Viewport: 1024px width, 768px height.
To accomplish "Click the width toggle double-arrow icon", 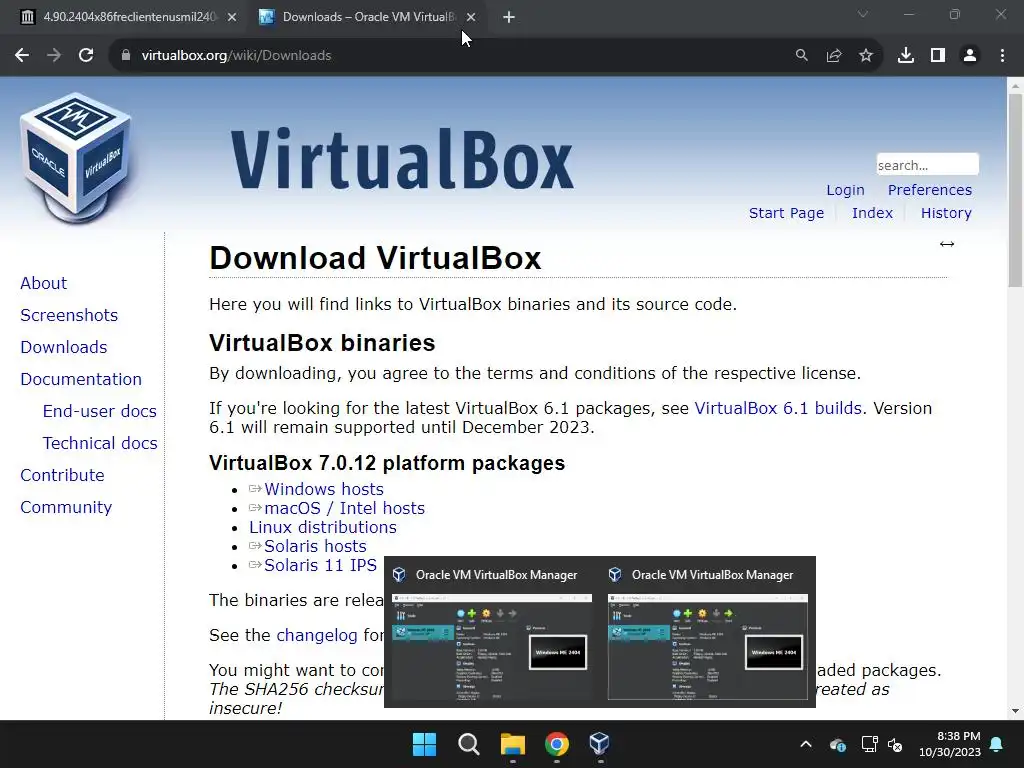I will click(x=947, y=244).
